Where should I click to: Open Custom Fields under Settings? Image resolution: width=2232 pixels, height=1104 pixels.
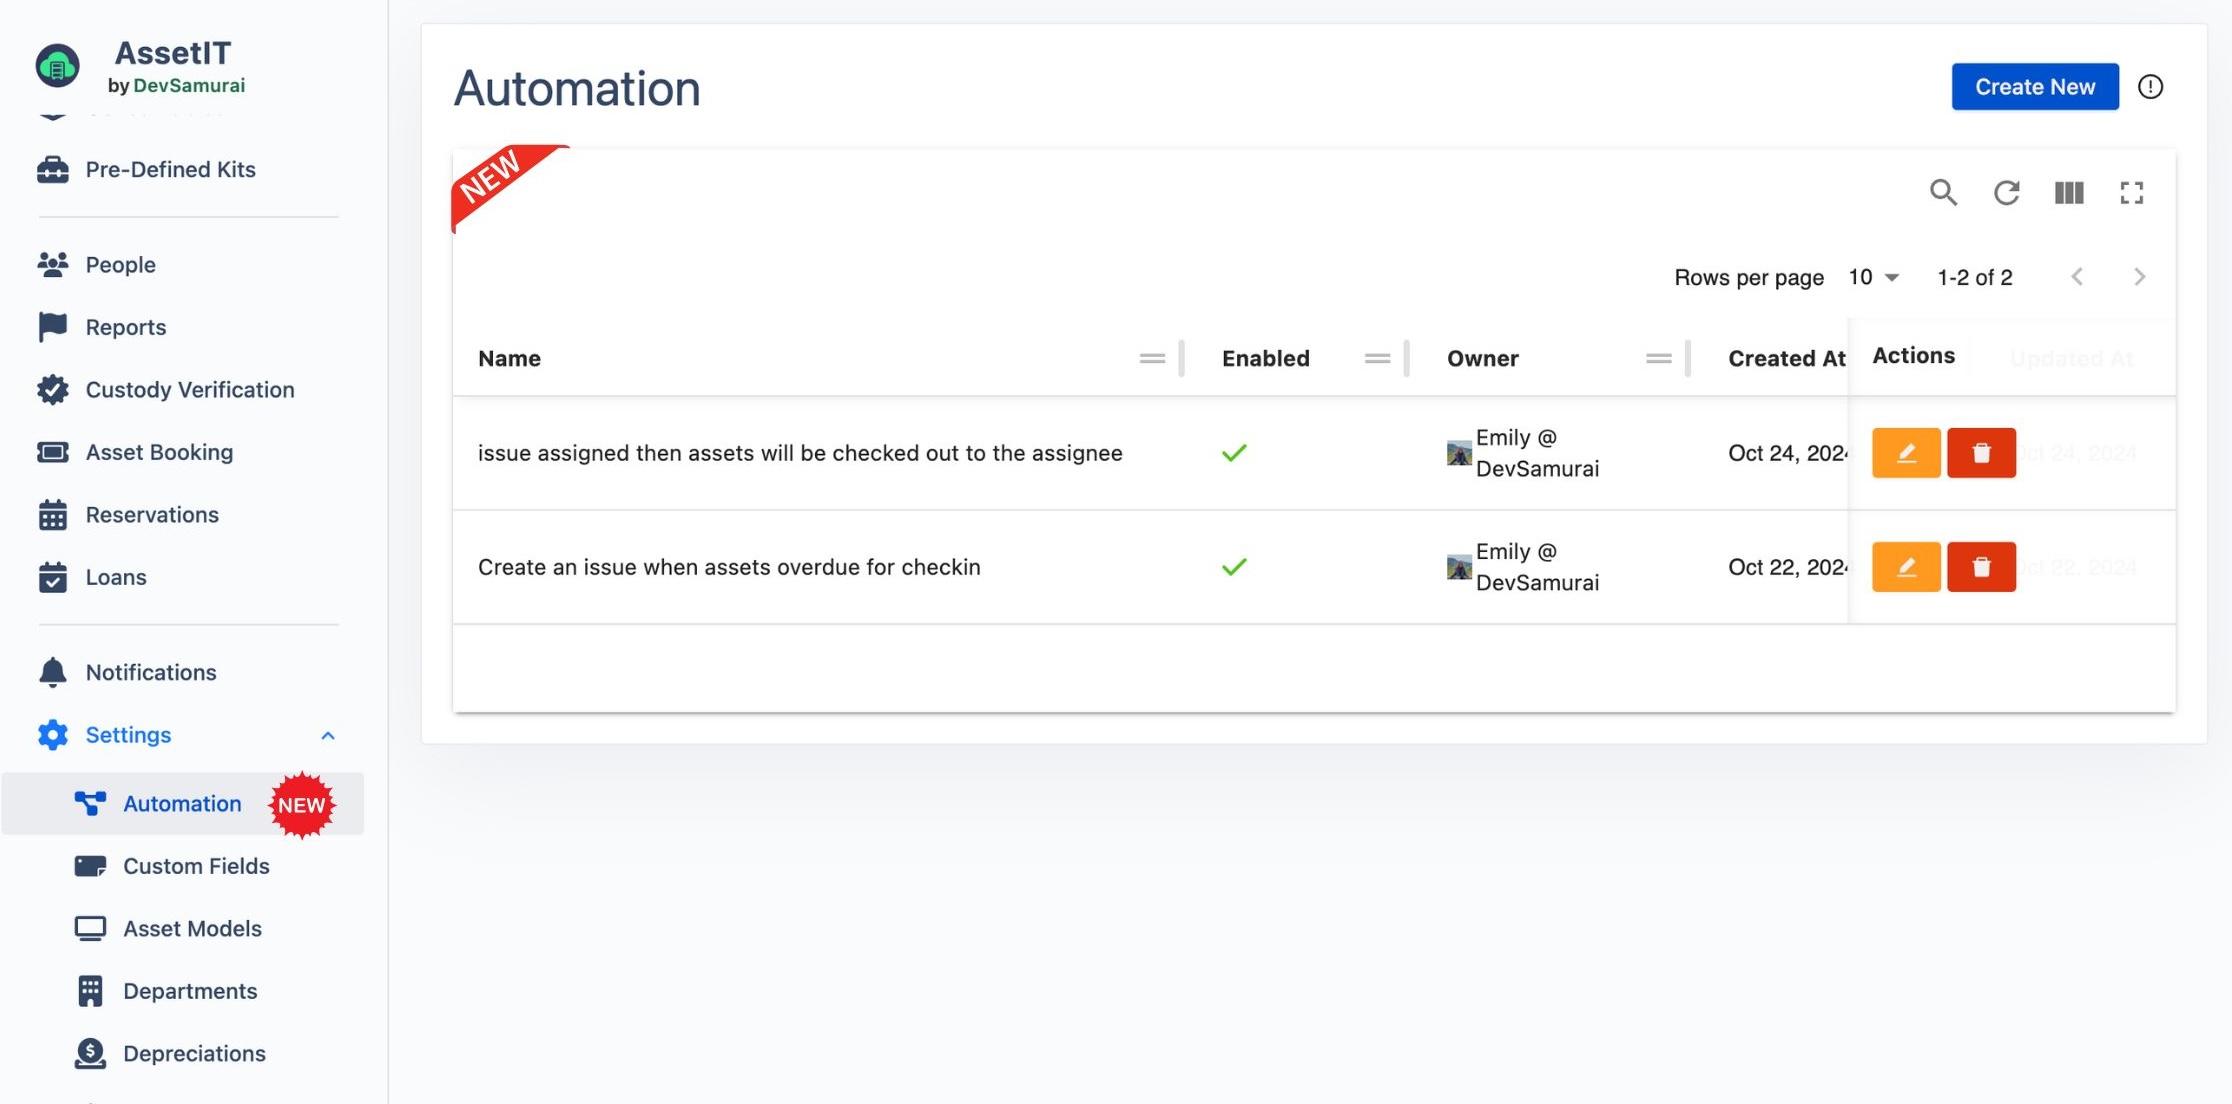point(196,866)
